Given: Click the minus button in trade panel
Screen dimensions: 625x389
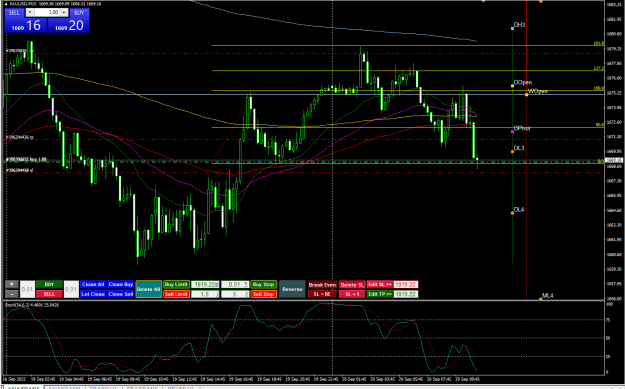Looking at the screenshot, I should 12,294.
